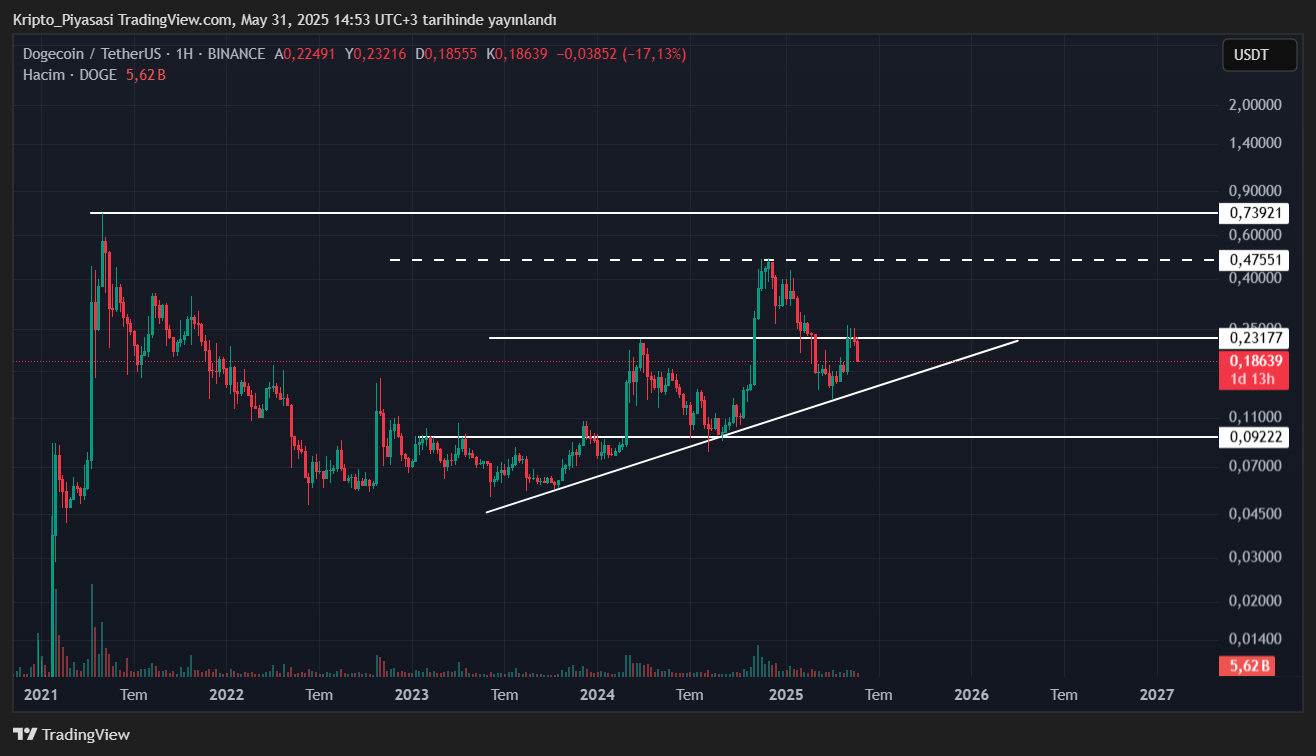Click the 0,23177 resistance price label
This screenshot has height=756, width=1316.
click(x=1253, y=338)
